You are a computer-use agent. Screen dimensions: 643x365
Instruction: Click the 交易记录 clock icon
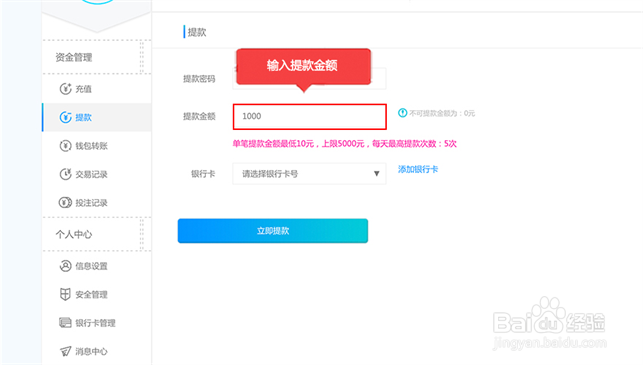(x=66, y=174)
